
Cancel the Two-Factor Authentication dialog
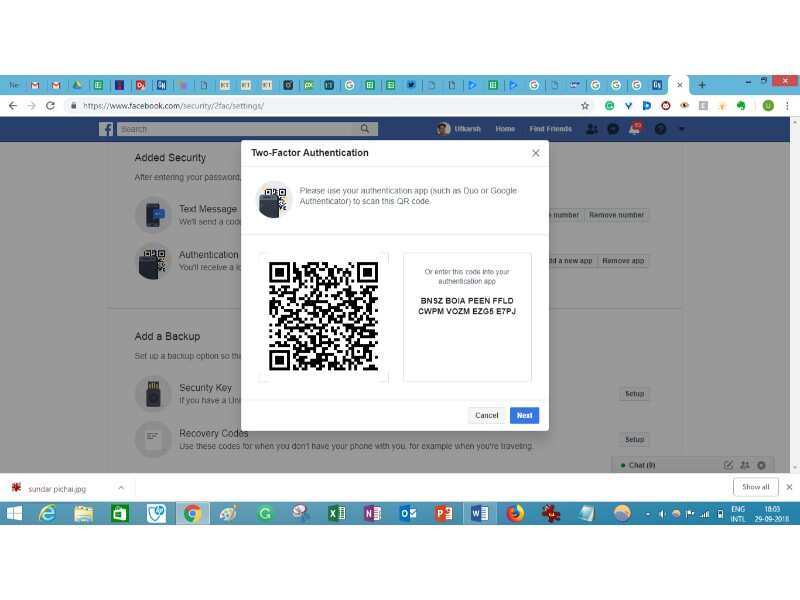tap(486, 415)
